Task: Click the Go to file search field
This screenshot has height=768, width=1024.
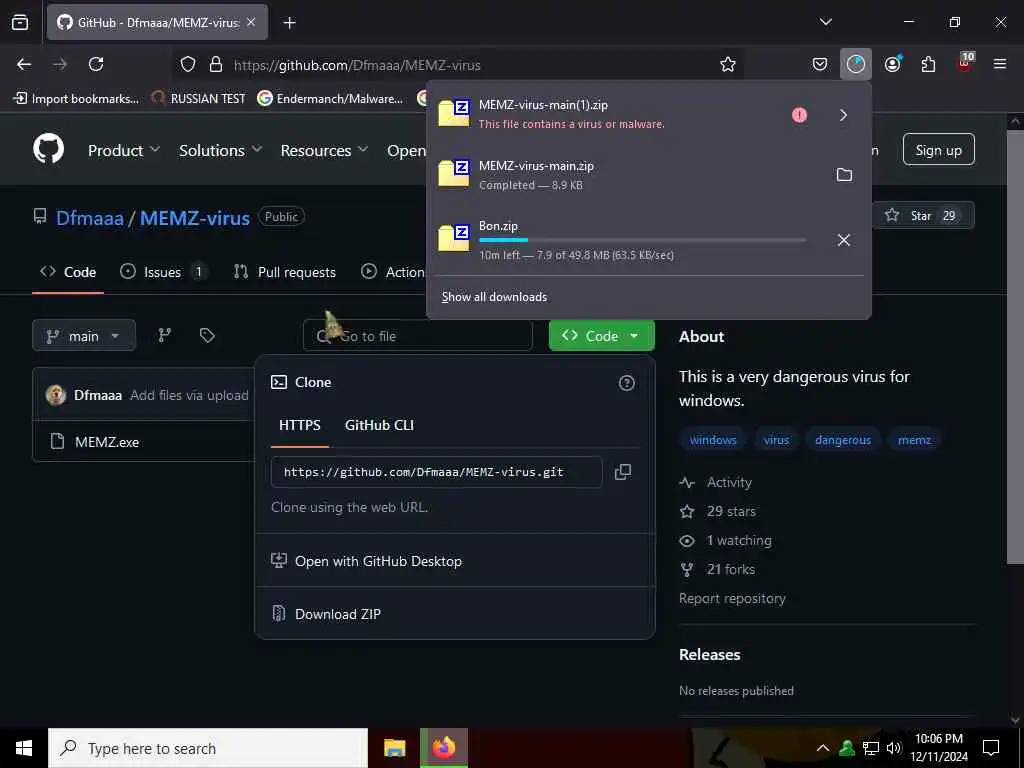Action: pos(418,336)
